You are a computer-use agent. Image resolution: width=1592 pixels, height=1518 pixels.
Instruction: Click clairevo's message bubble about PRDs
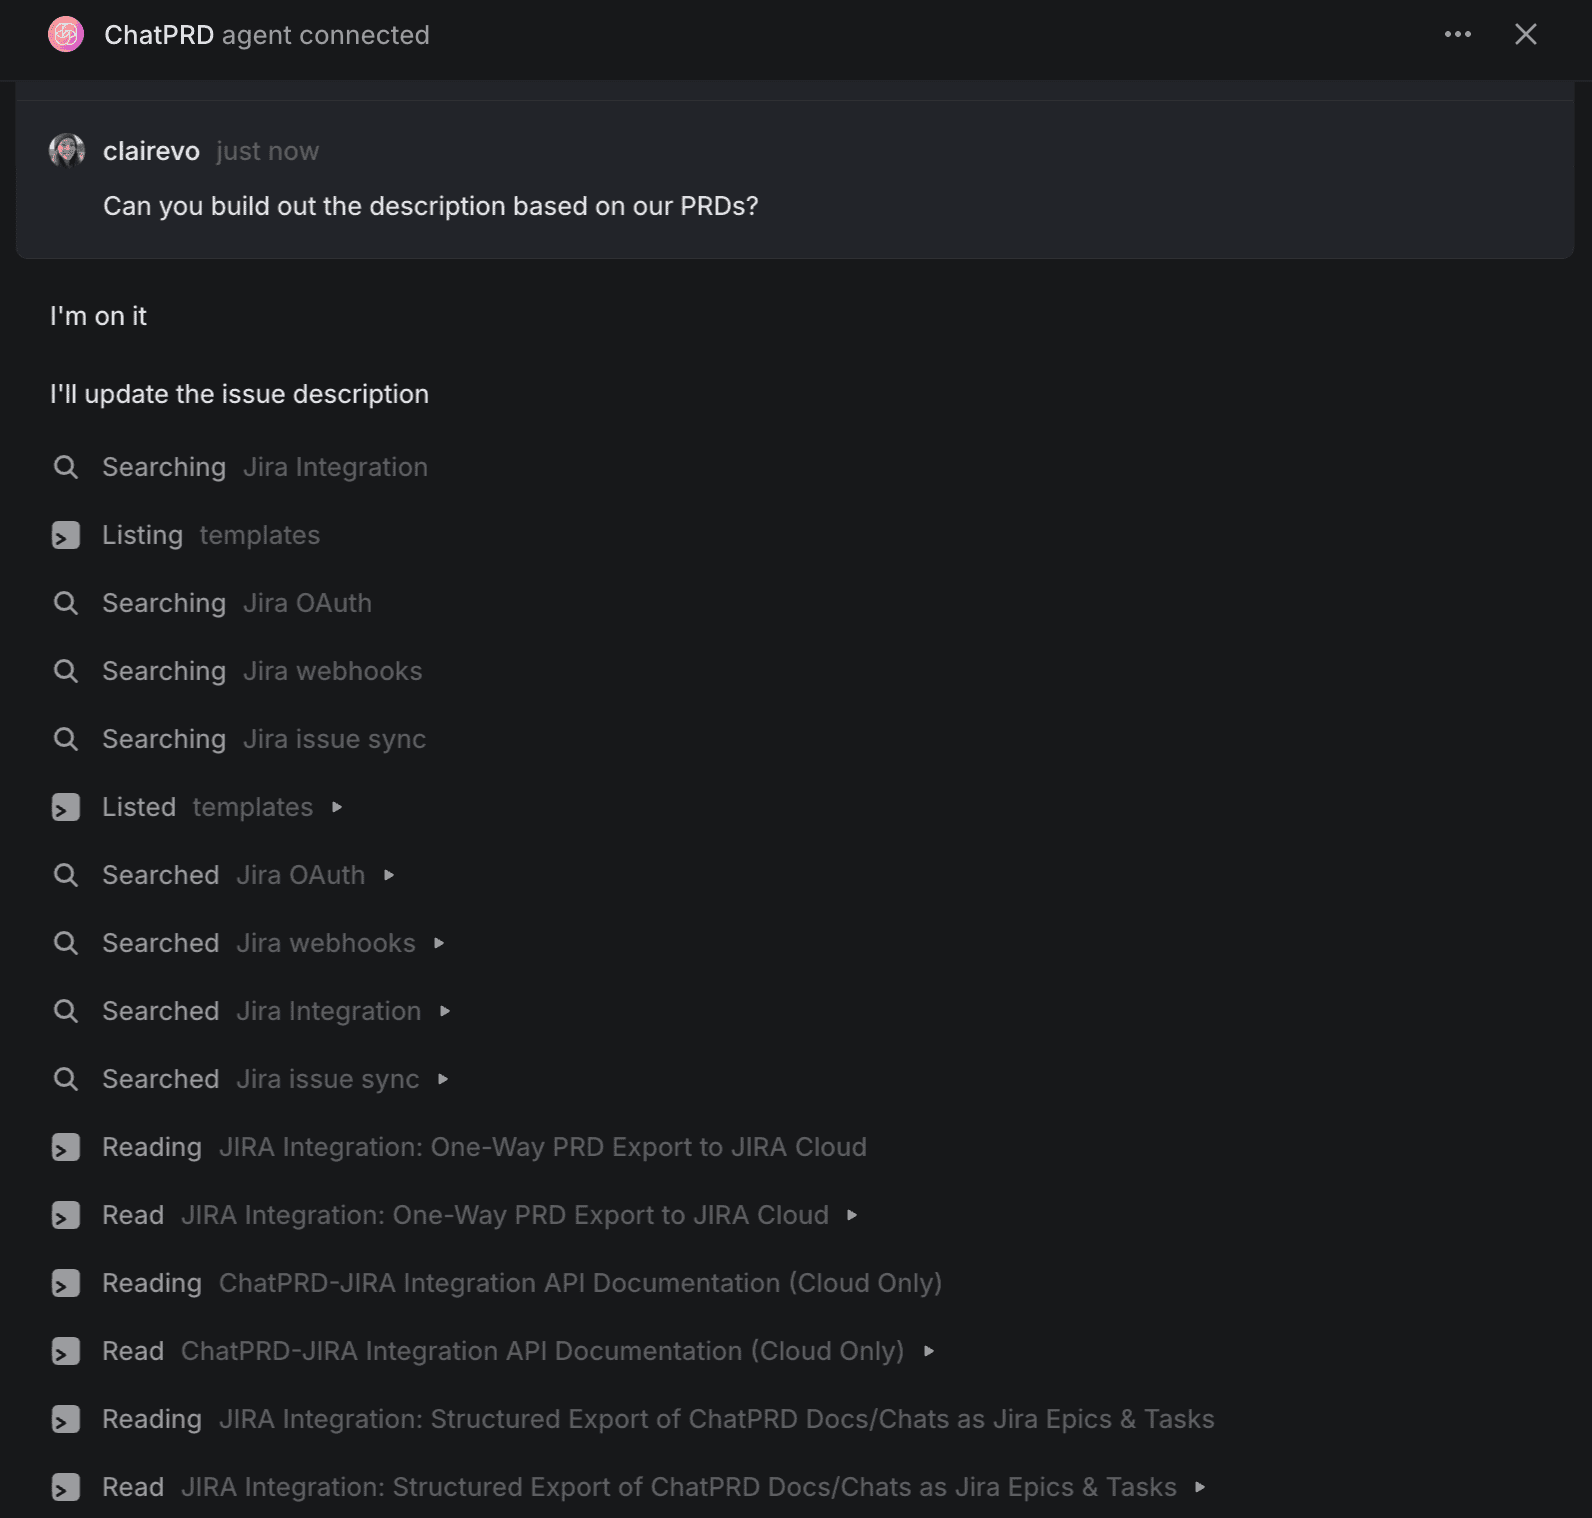(x=431, y=206)
